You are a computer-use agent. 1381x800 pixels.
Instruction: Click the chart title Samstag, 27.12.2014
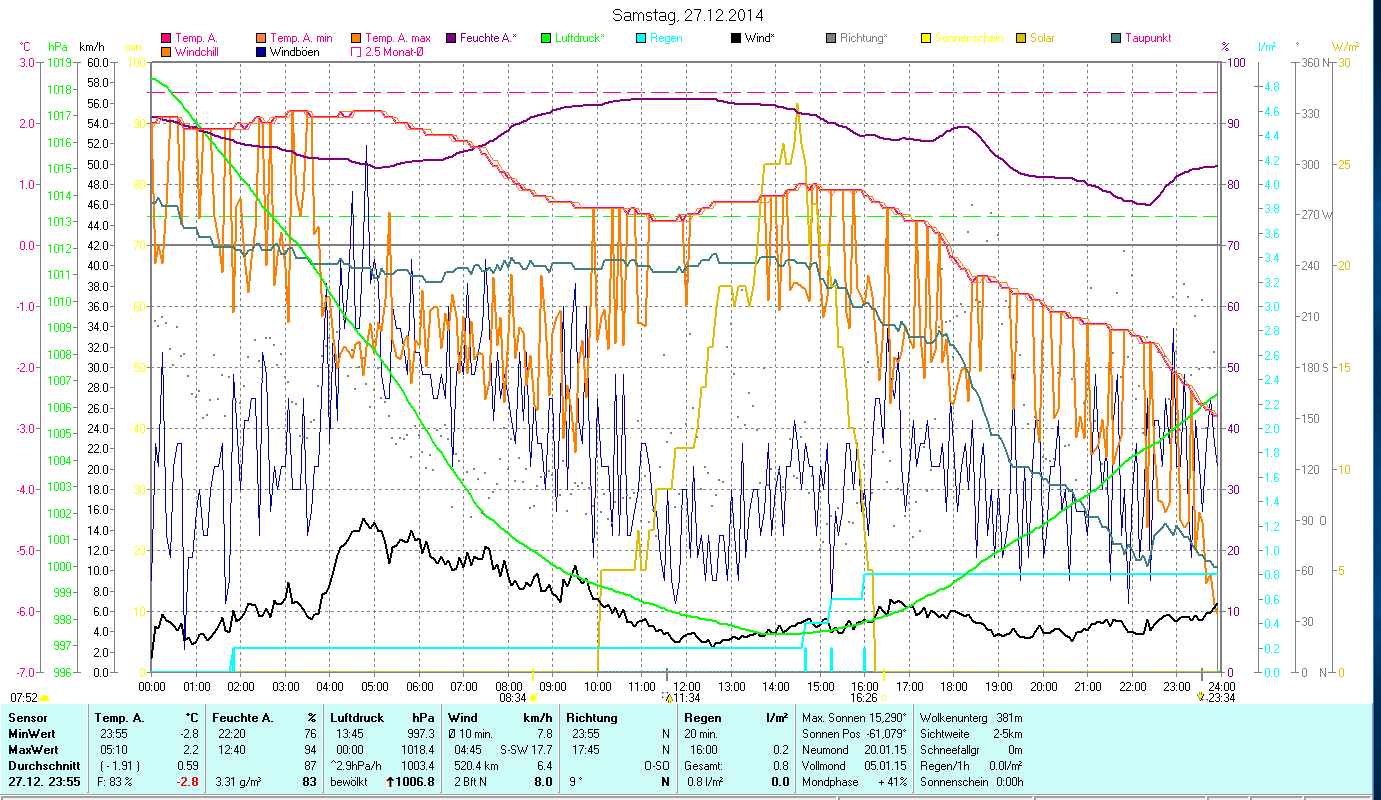pos(690,16)
